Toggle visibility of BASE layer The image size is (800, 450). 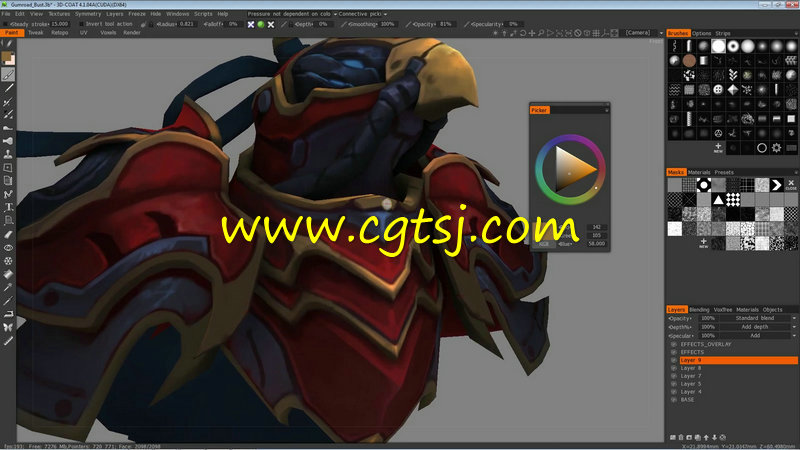673,399
